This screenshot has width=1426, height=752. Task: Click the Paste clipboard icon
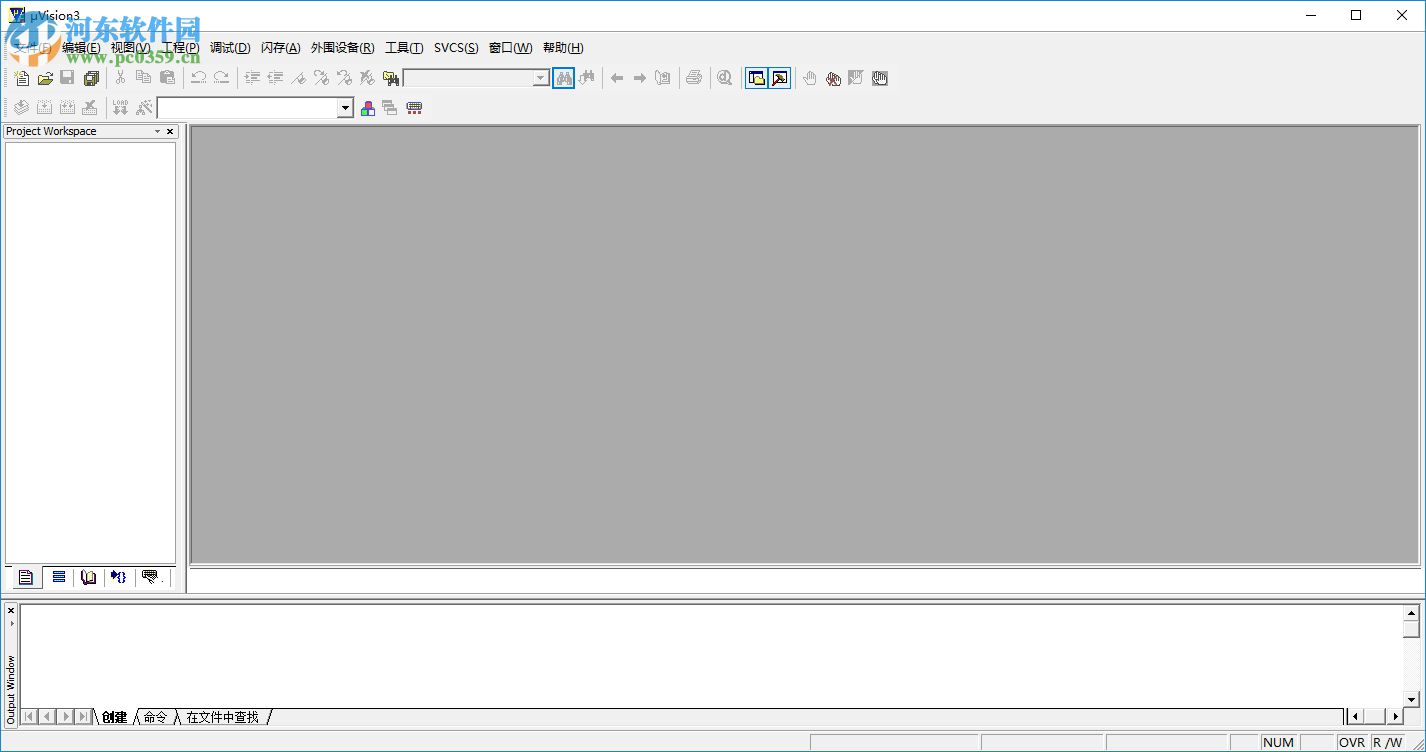tap(167, 78)
